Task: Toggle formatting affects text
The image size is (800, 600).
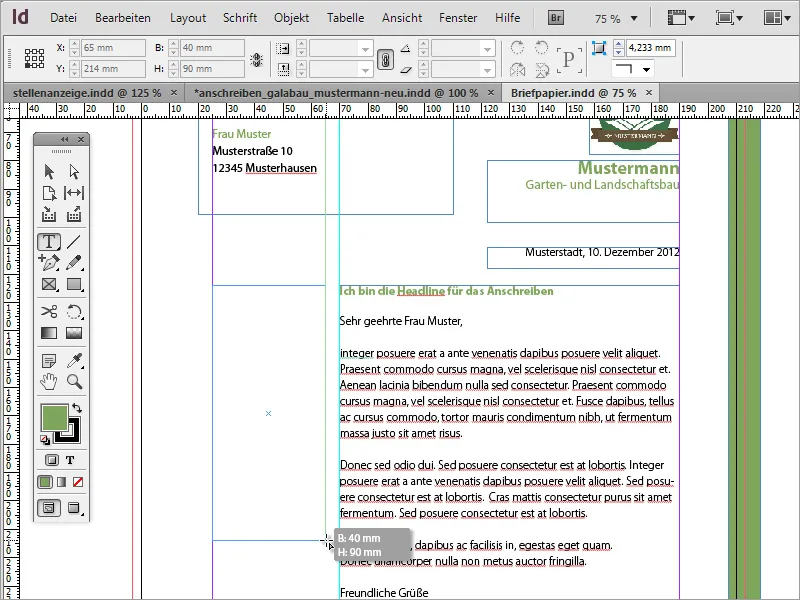Action: point(70,460)
